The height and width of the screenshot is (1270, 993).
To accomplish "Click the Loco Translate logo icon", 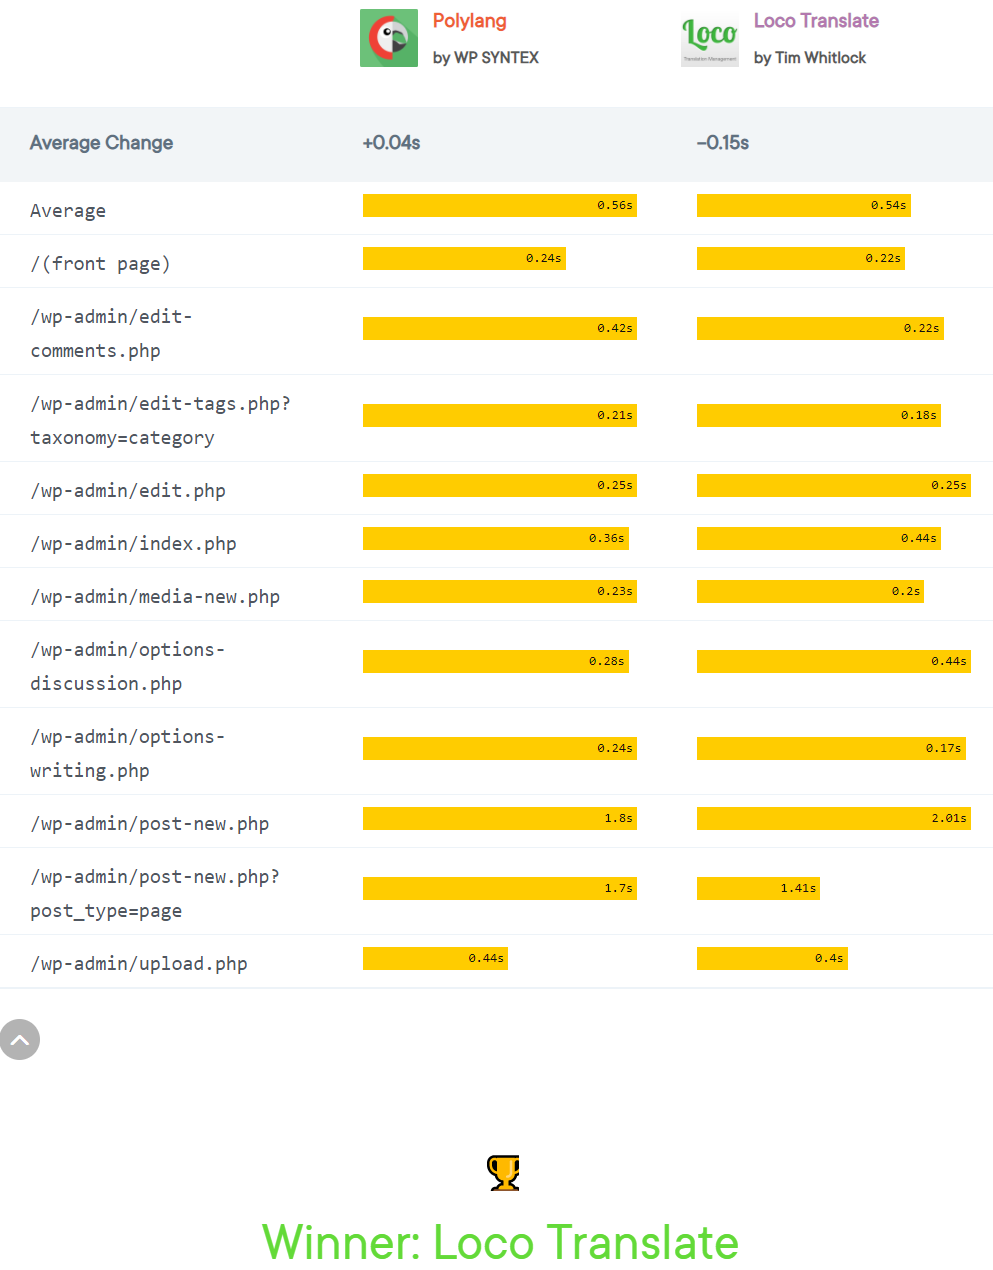I will click(710, 38).
